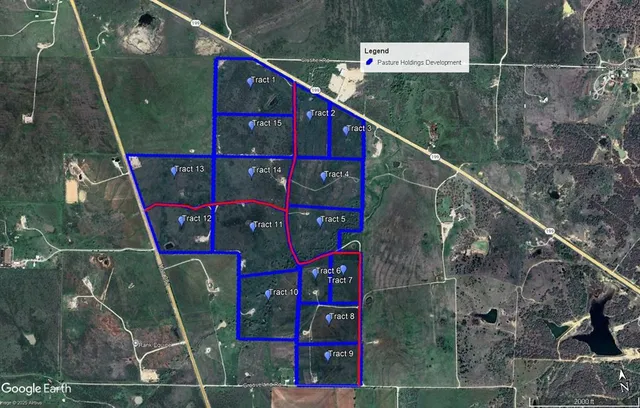This screenshot has width=640, height=408.
Task: Click the Tract 10 placemark pin
Action: (x=269, y=293)
